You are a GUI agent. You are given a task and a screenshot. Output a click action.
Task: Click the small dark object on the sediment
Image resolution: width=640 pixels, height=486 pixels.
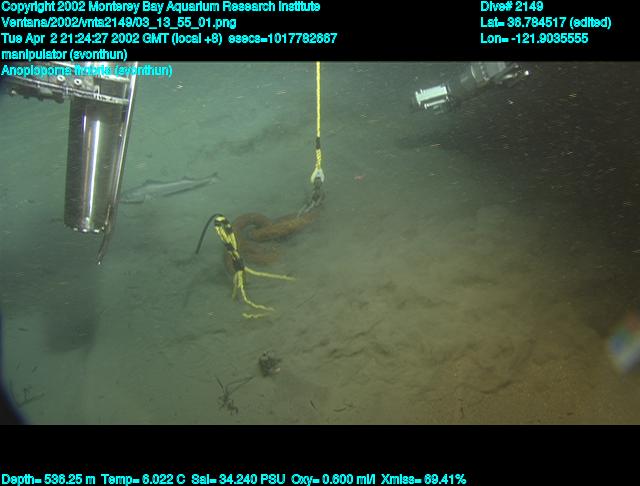[x=268, y=364]
